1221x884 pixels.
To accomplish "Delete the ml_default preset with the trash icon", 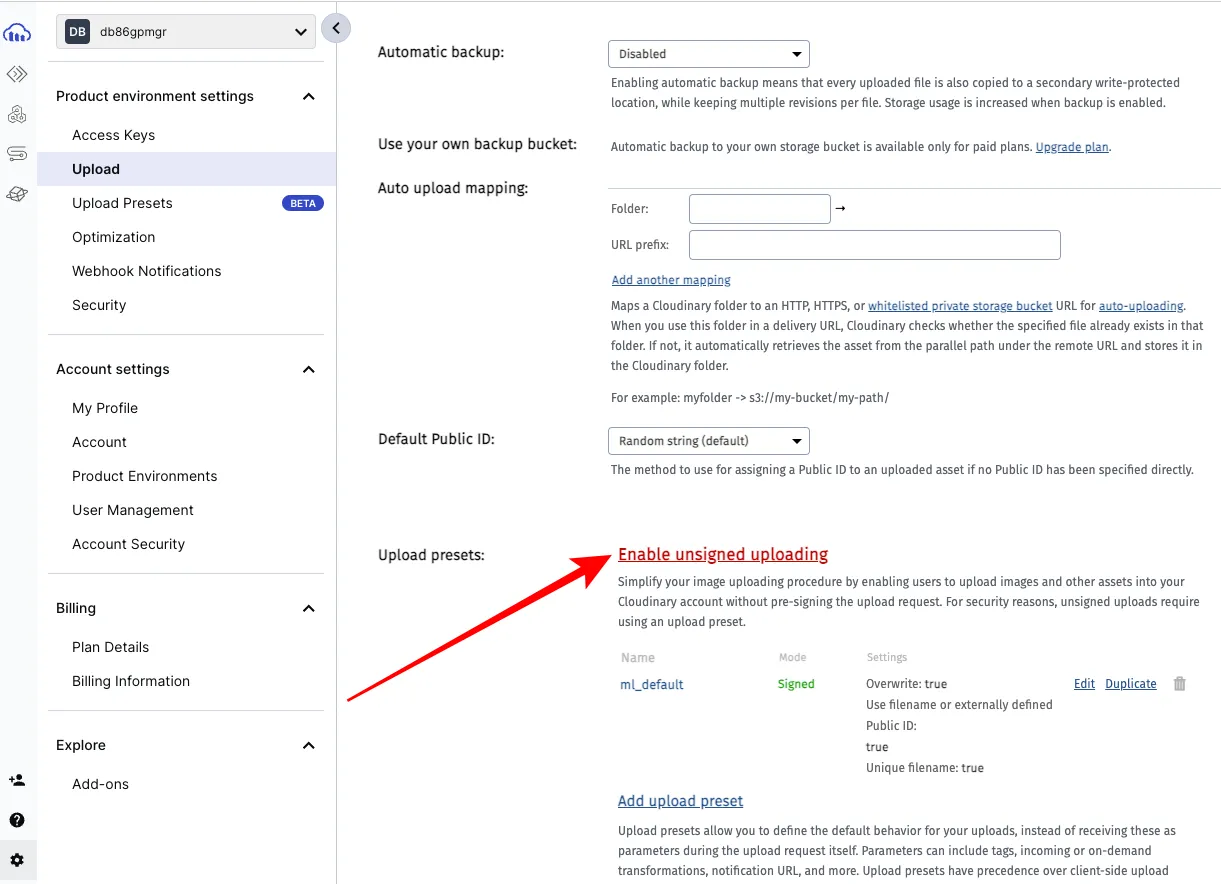I will (1179, 684).
